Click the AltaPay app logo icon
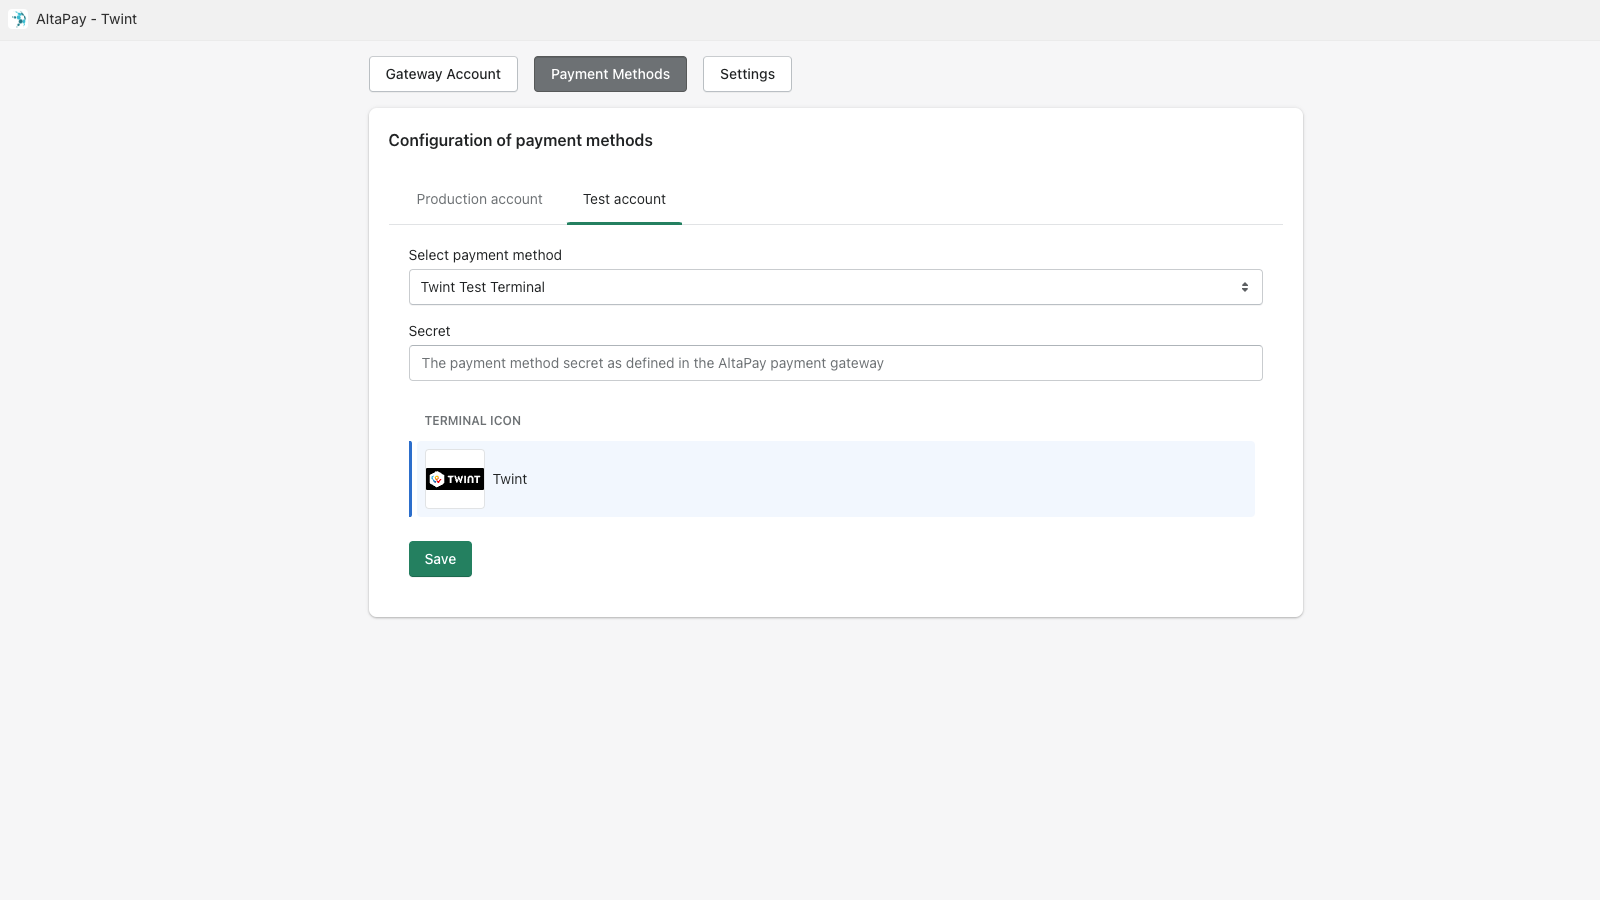1600x900 pixels. coord(18,19)
